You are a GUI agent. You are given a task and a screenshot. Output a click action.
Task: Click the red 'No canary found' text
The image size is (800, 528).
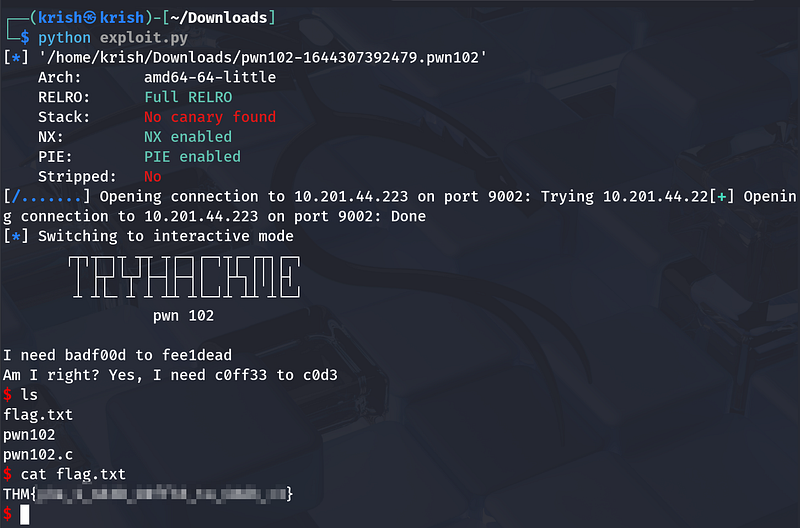point(210,117)
